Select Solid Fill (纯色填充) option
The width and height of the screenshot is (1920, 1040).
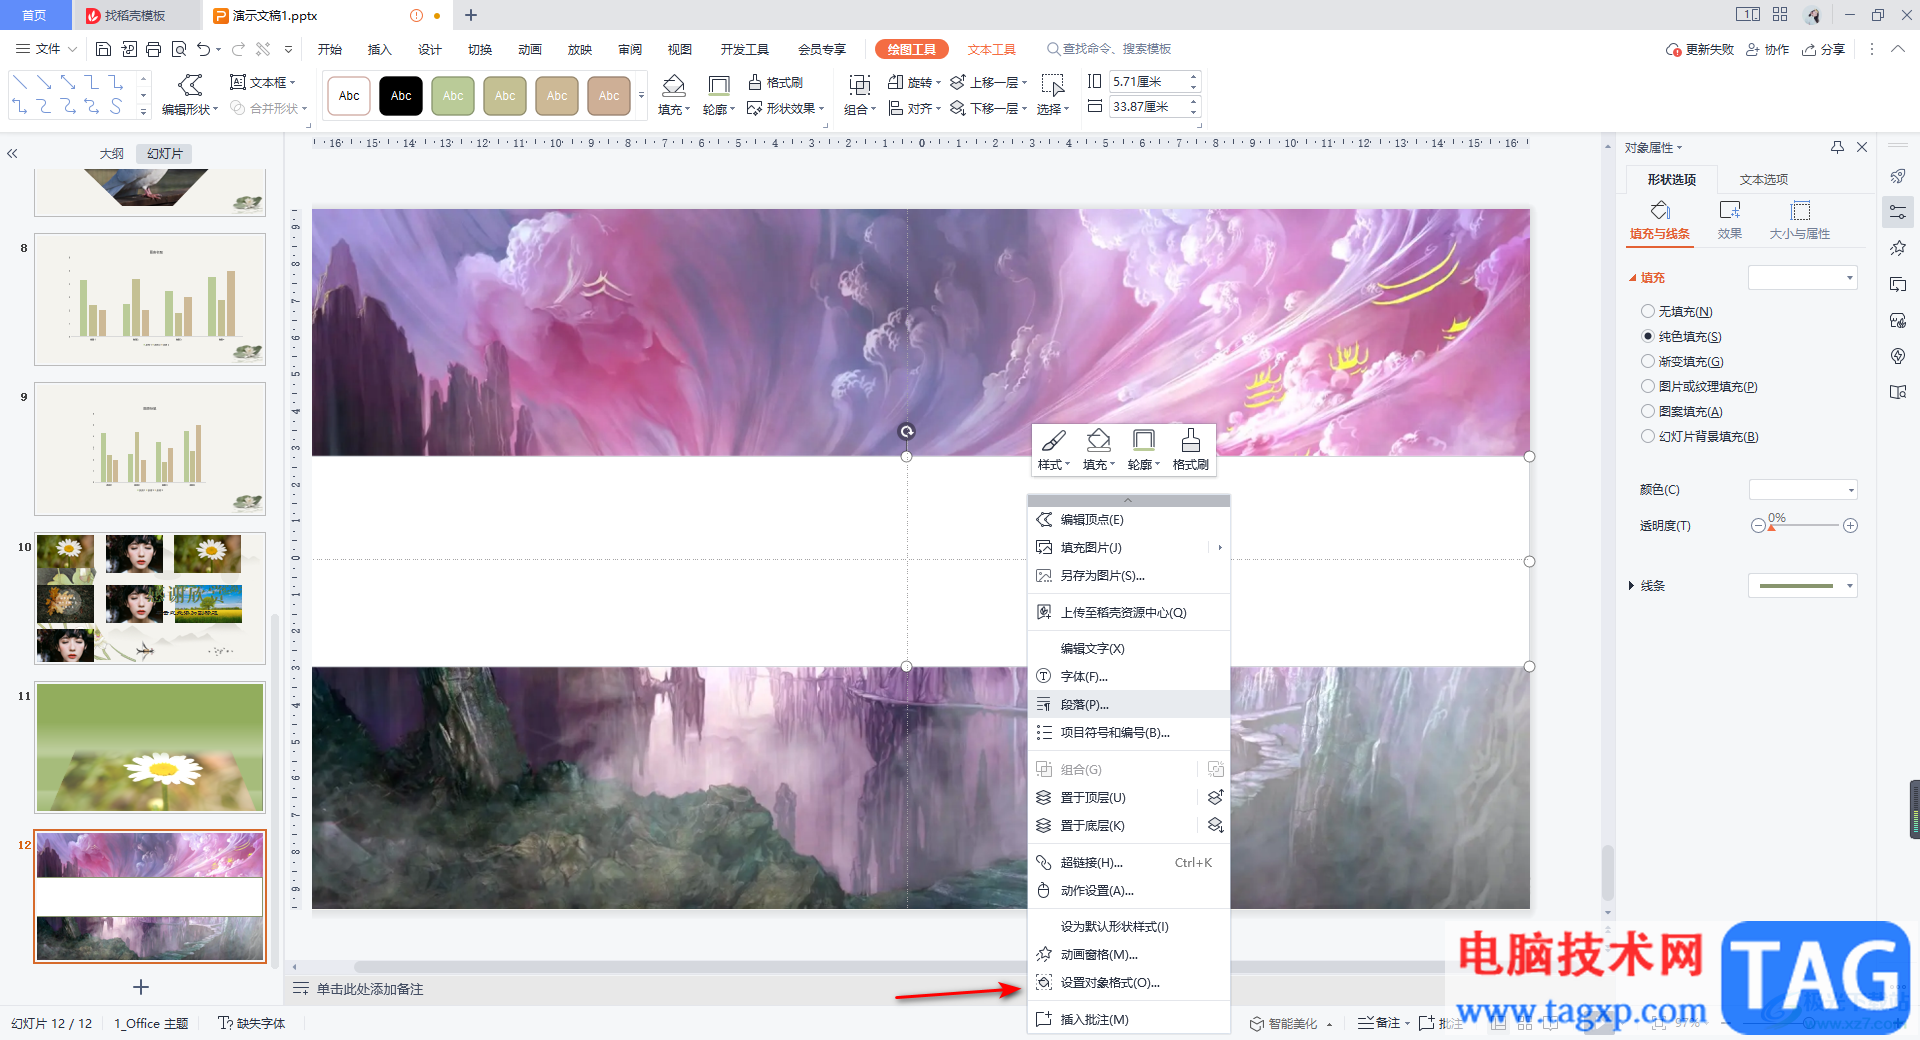1682,337
